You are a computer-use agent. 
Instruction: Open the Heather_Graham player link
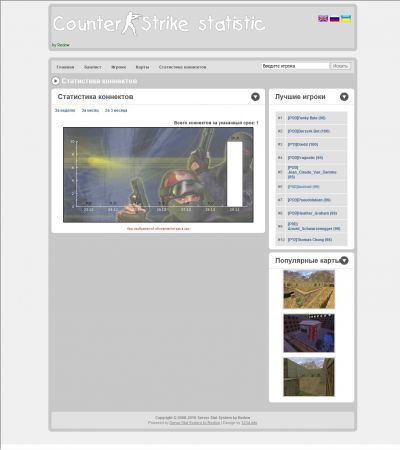[x=312, y=213]
